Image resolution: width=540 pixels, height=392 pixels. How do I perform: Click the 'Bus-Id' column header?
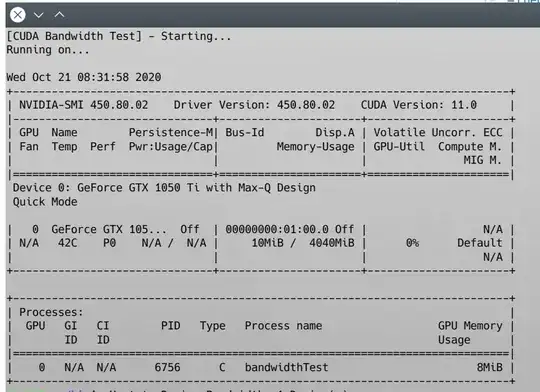pyautogui.click(x=245, y=132)
